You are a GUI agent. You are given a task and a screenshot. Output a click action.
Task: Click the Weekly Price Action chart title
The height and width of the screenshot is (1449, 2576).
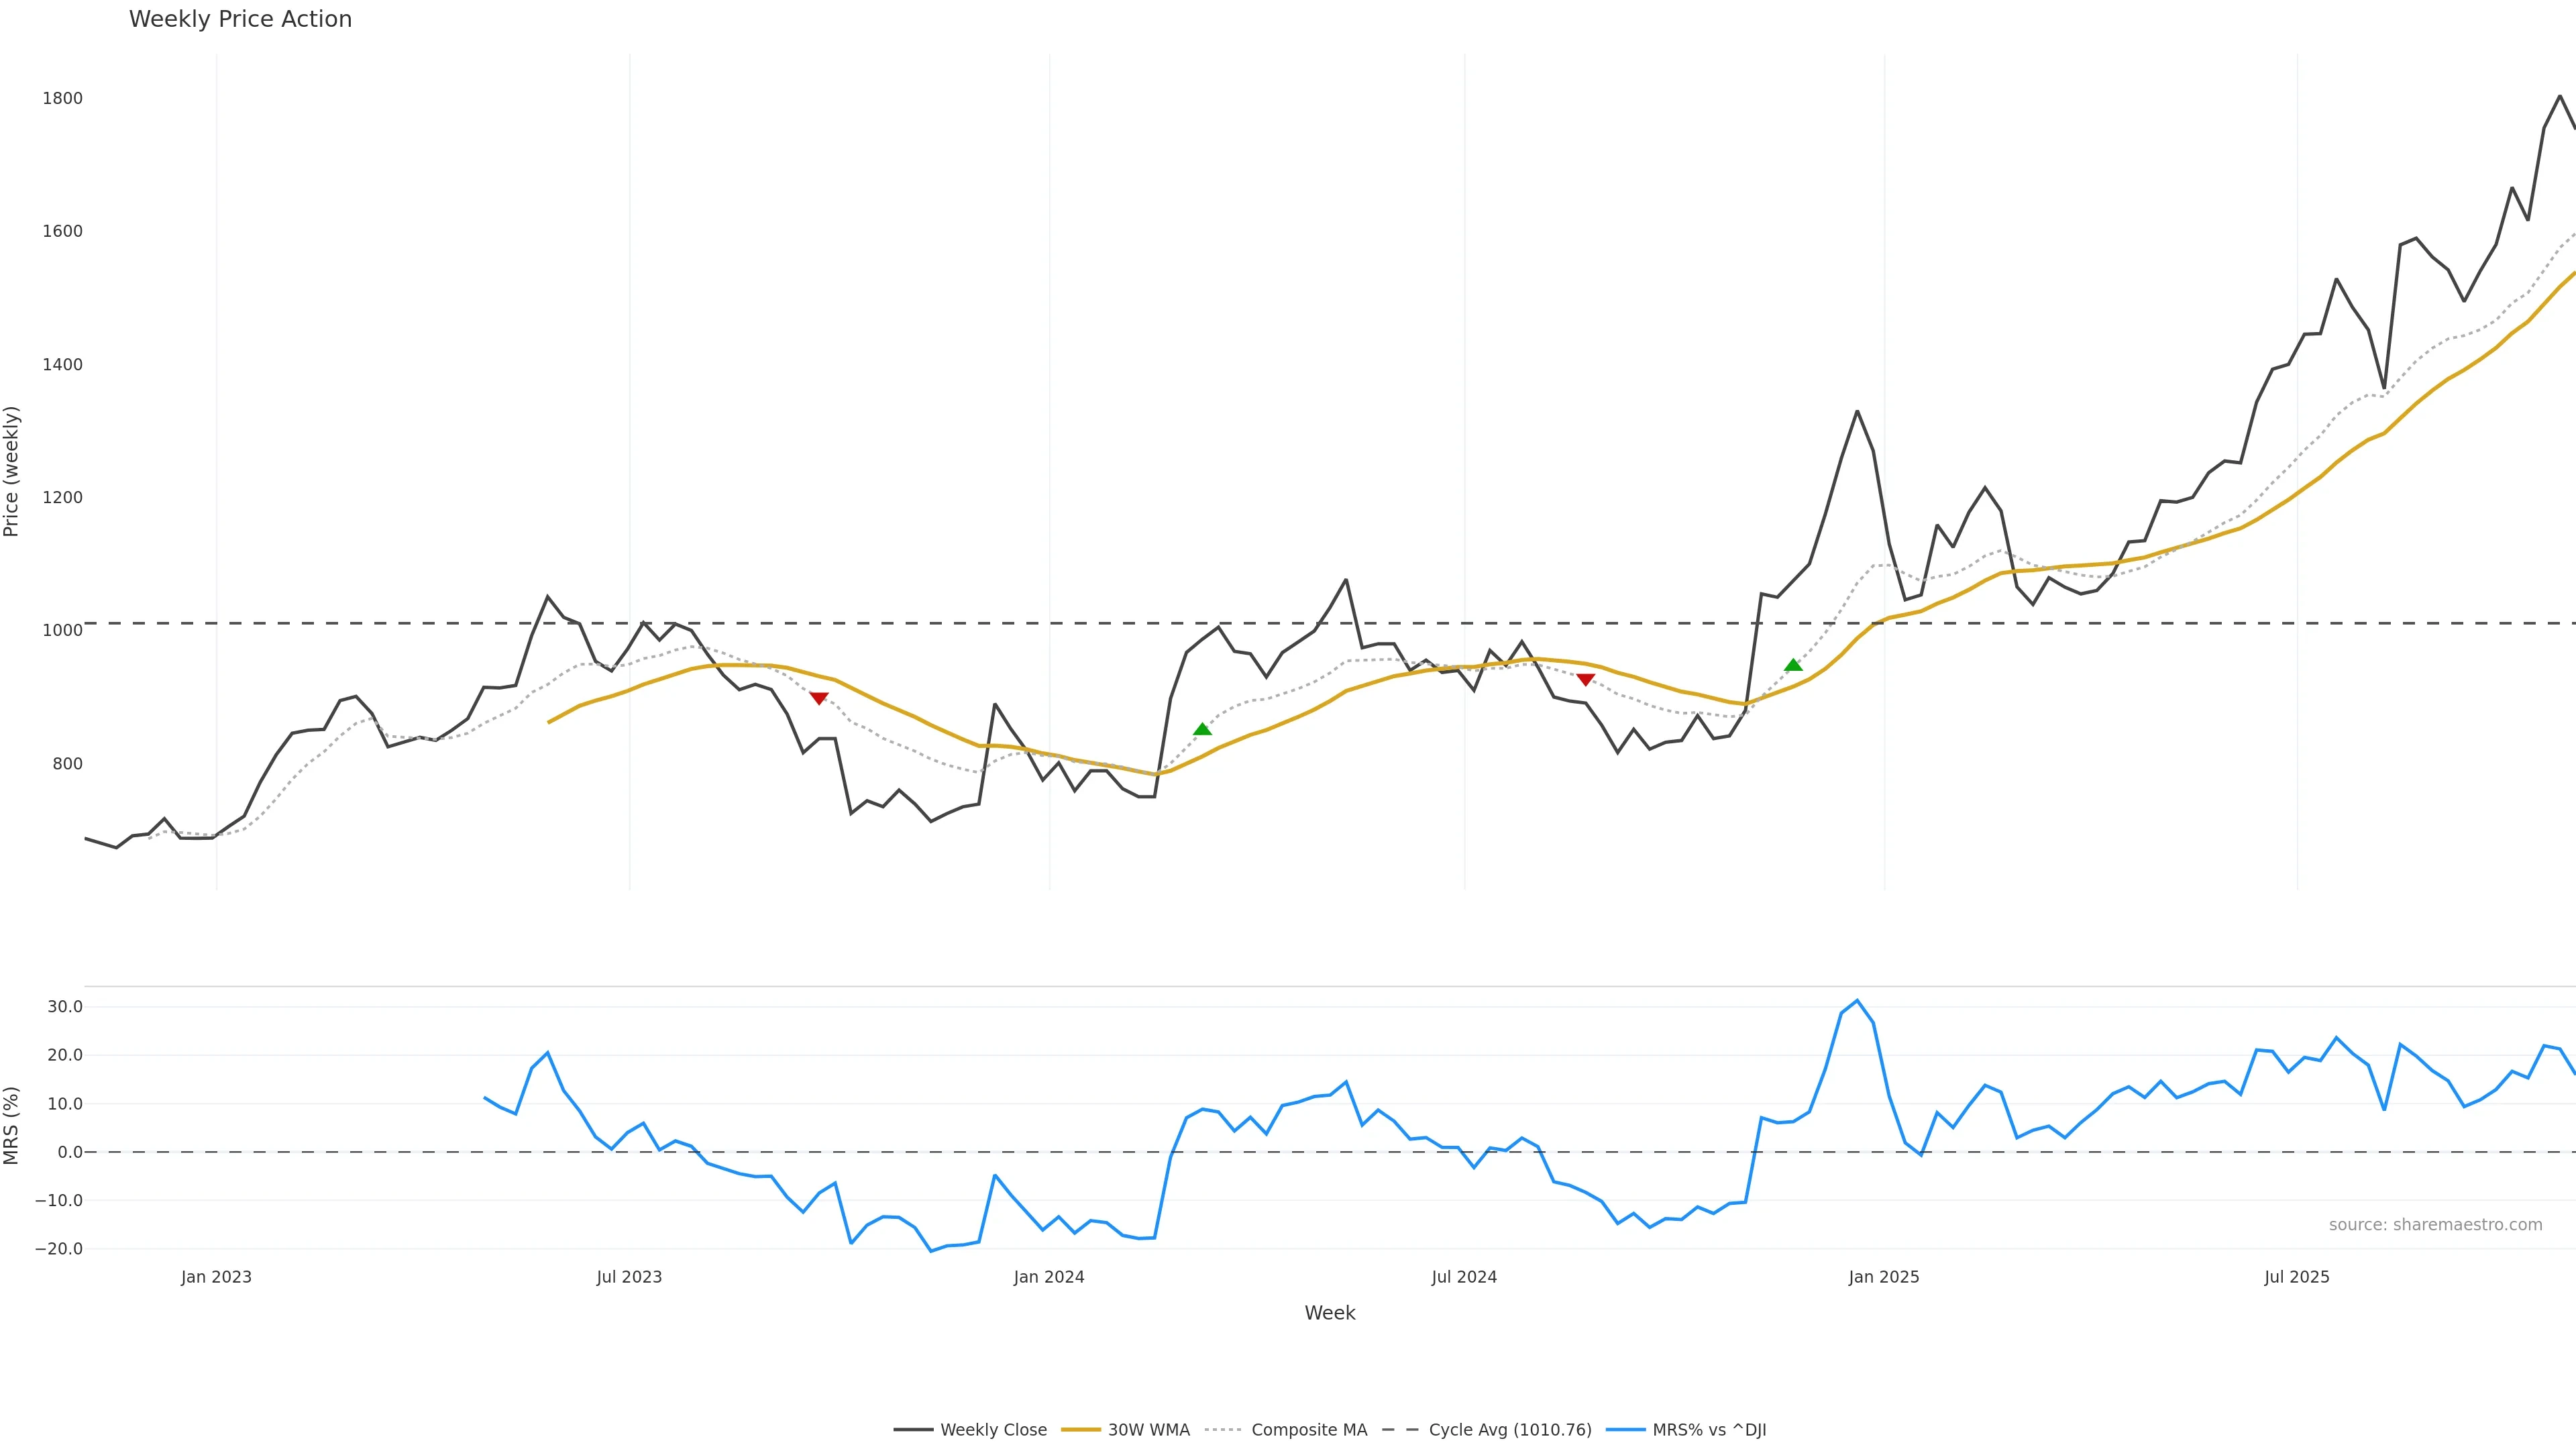tap(240, 19)
